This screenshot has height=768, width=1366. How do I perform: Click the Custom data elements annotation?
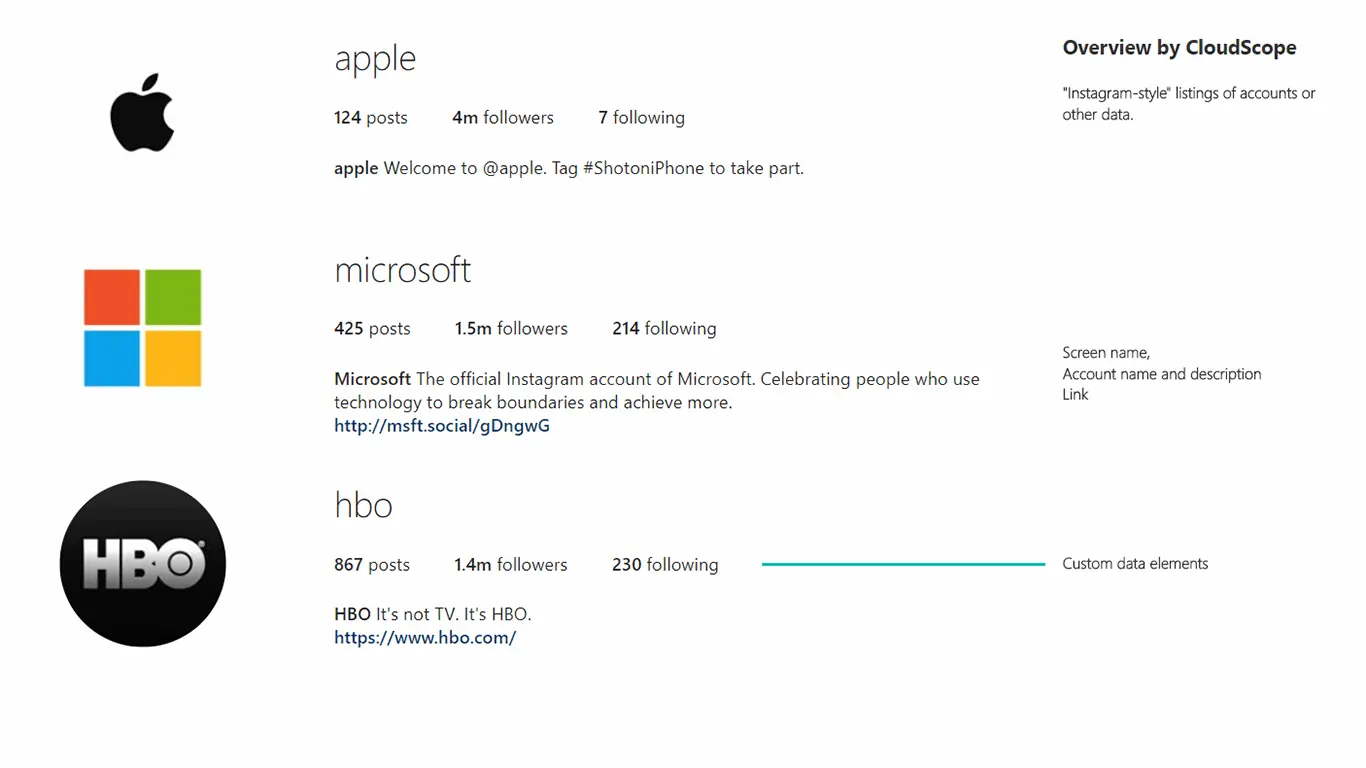point(1135,564)
